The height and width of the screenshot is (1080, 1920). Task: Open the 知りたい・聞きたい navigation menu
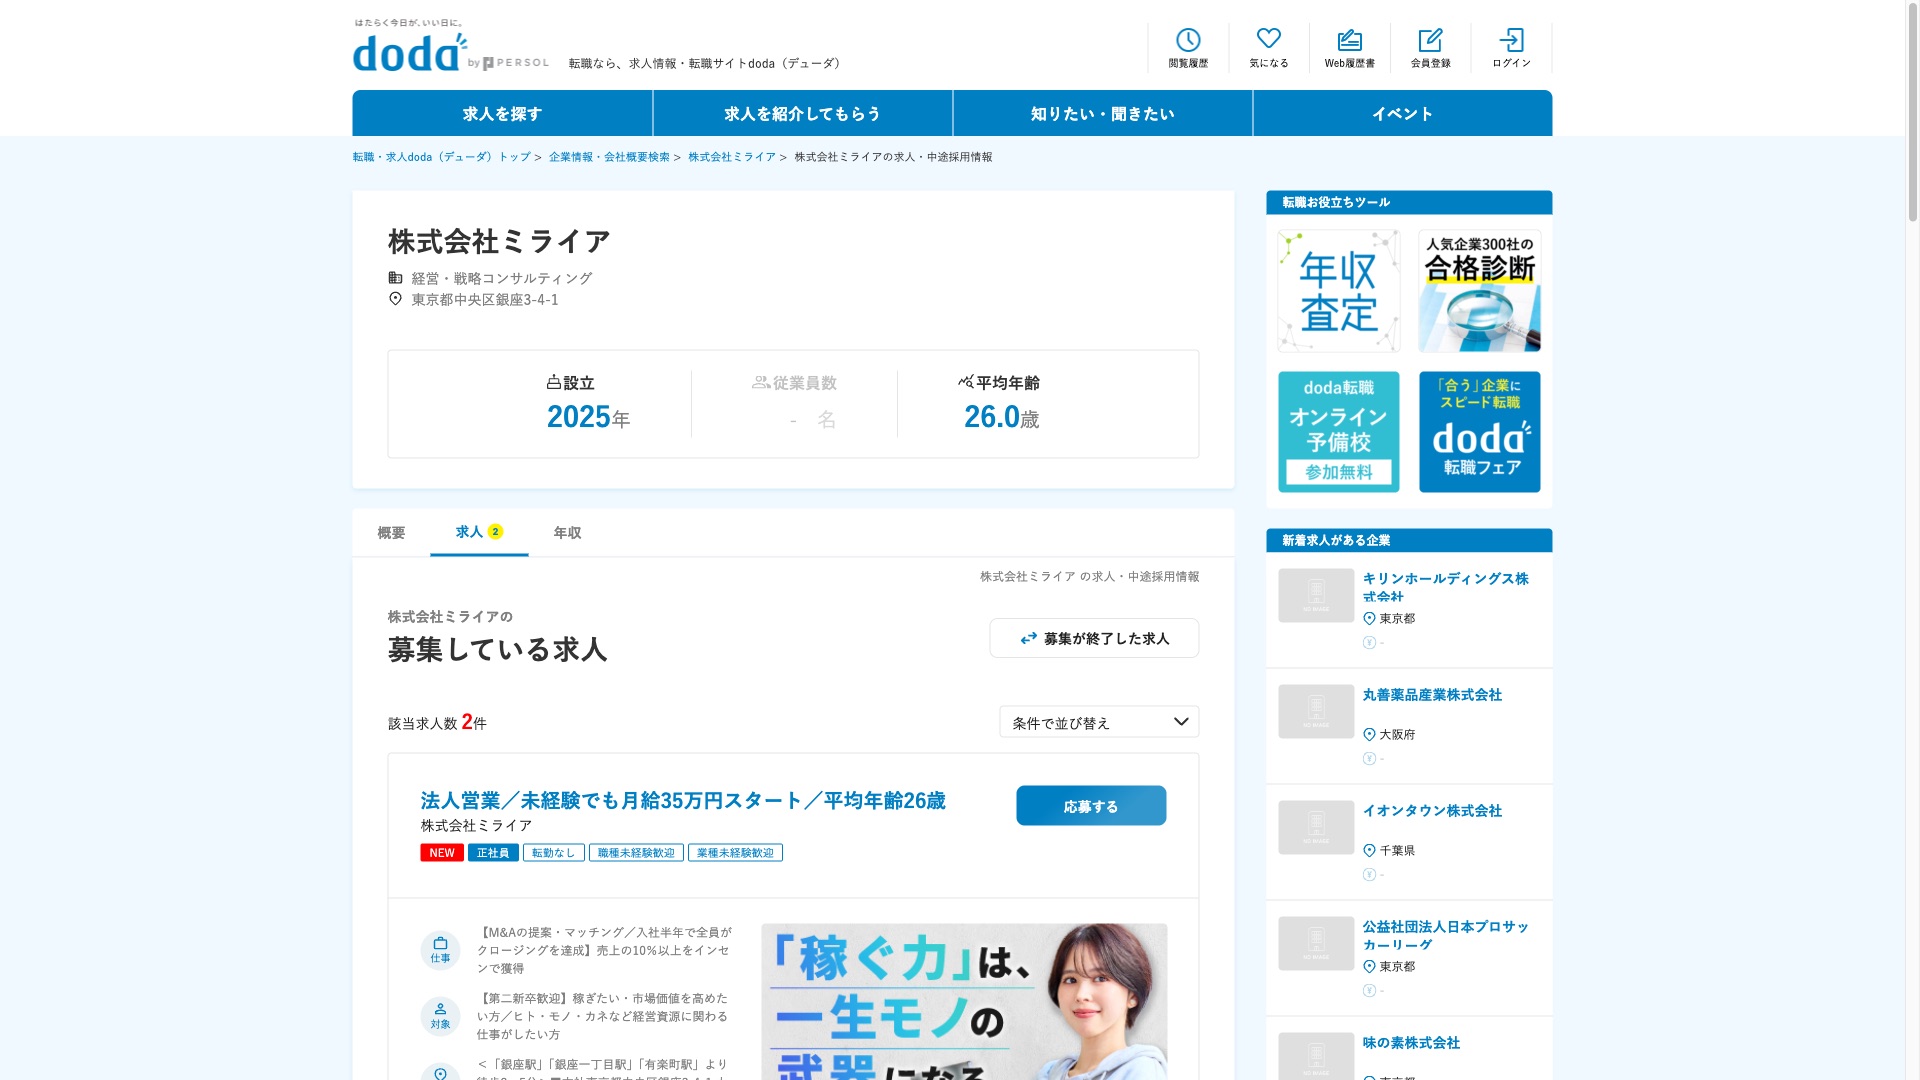(1102, 113)
